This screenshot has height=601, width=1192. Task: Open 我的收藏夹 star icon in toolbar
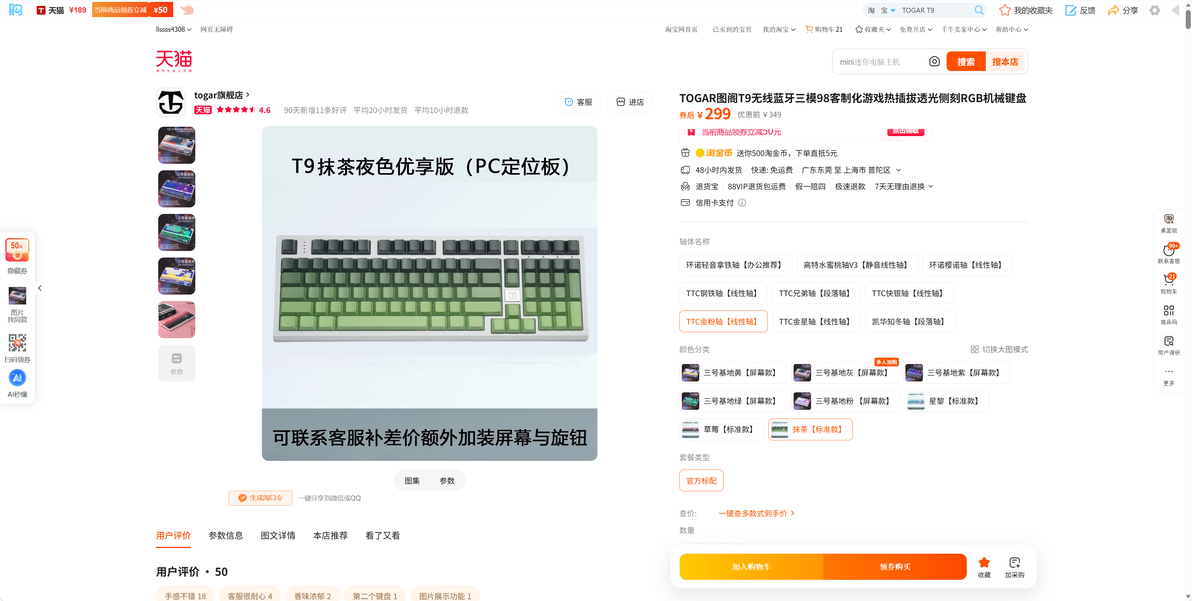[1005, 10]
